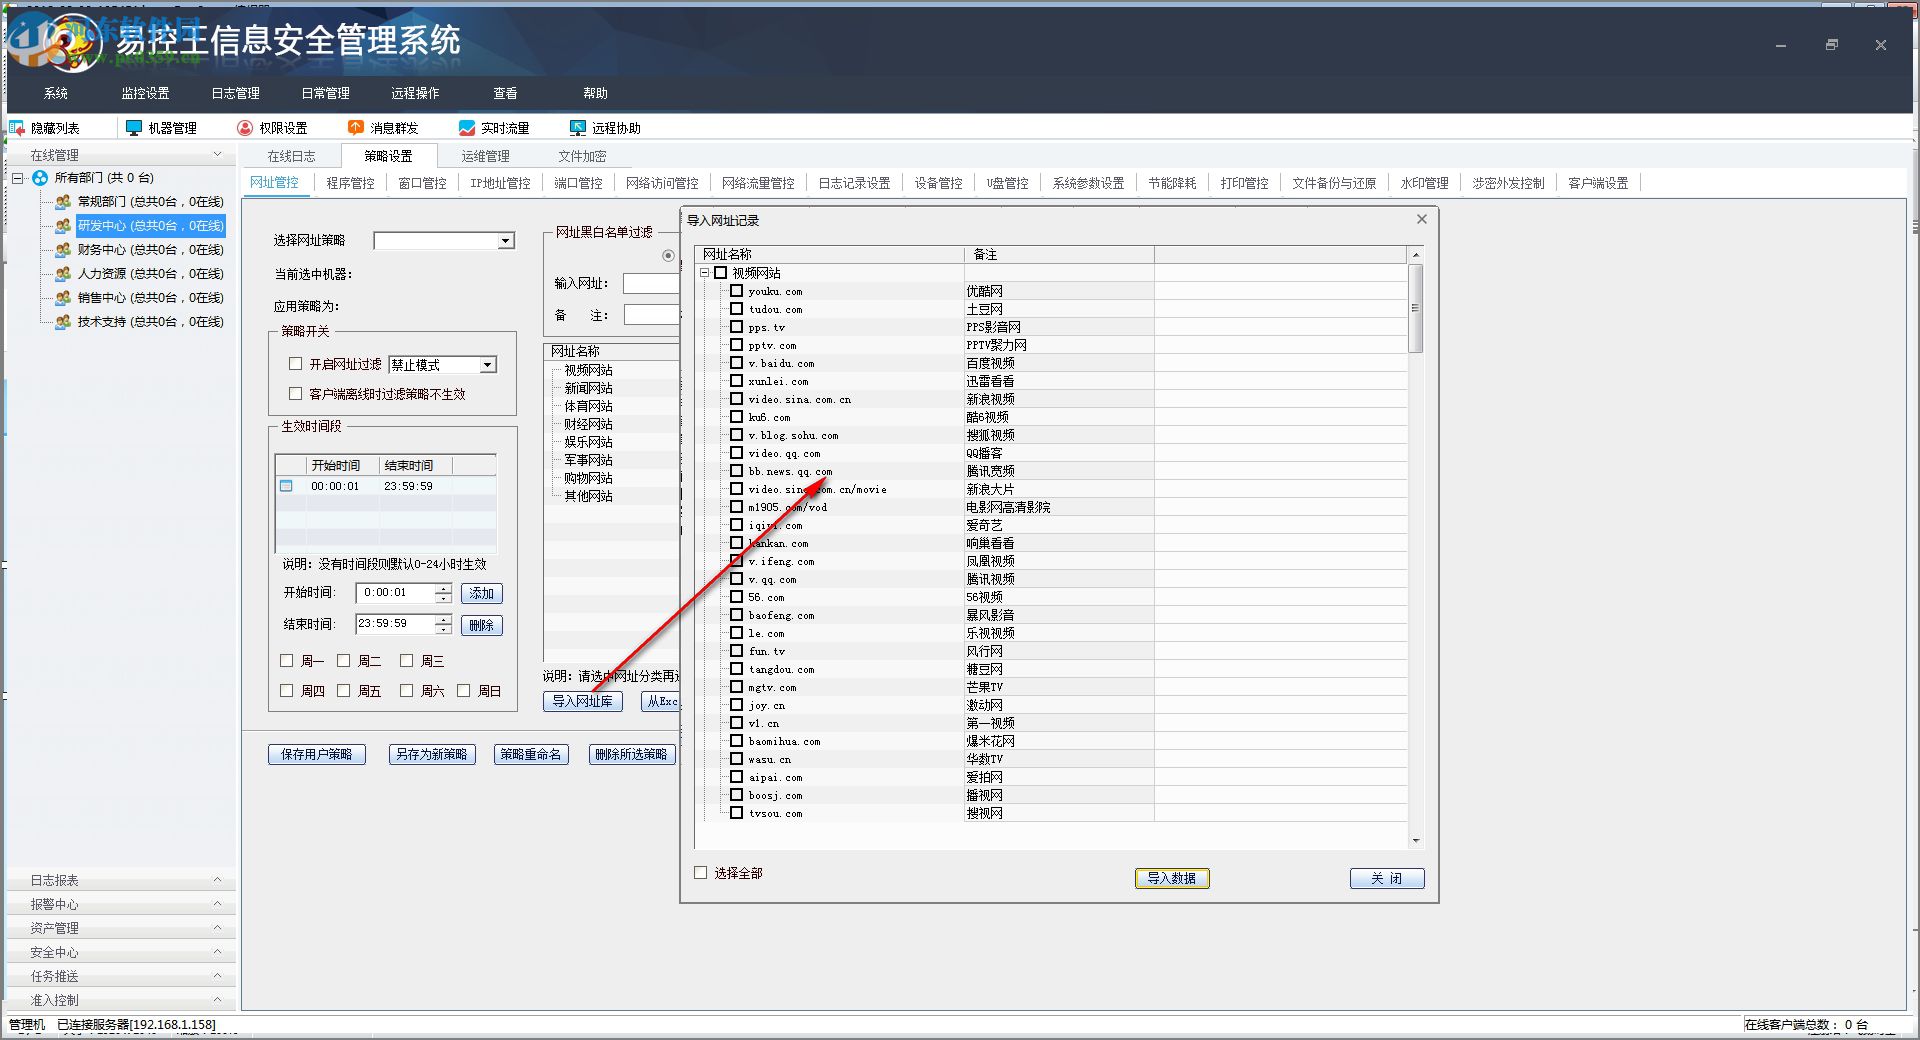Select 新闻网站 in 网址名称 list
The width and height of the screenshot is (1920, 1040).
click(589, 388)
